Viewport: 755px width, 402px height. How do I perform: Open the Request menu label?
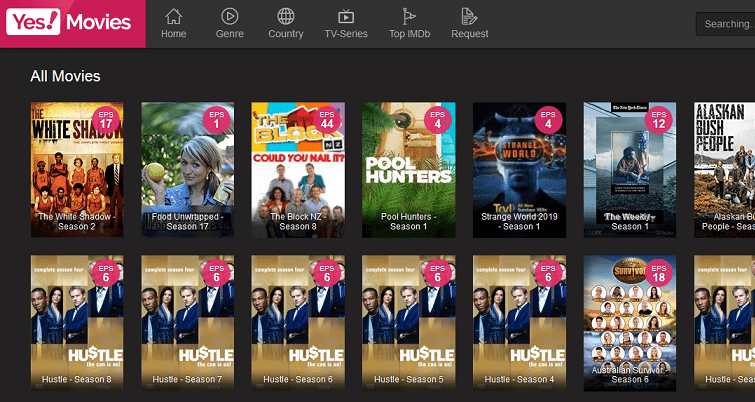(469, 34)
